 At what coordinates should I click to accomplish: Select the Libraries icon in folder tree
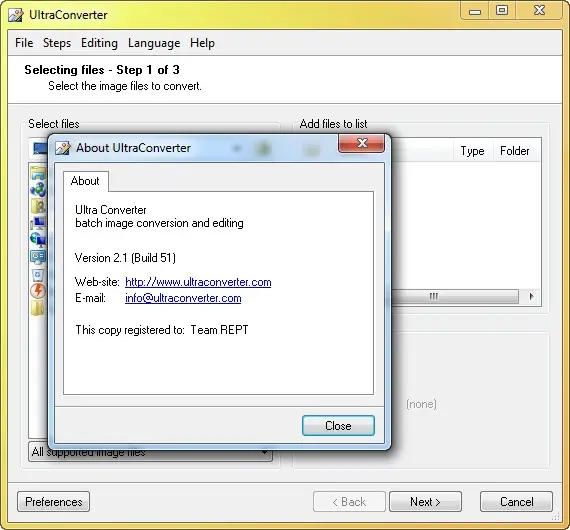38,173
